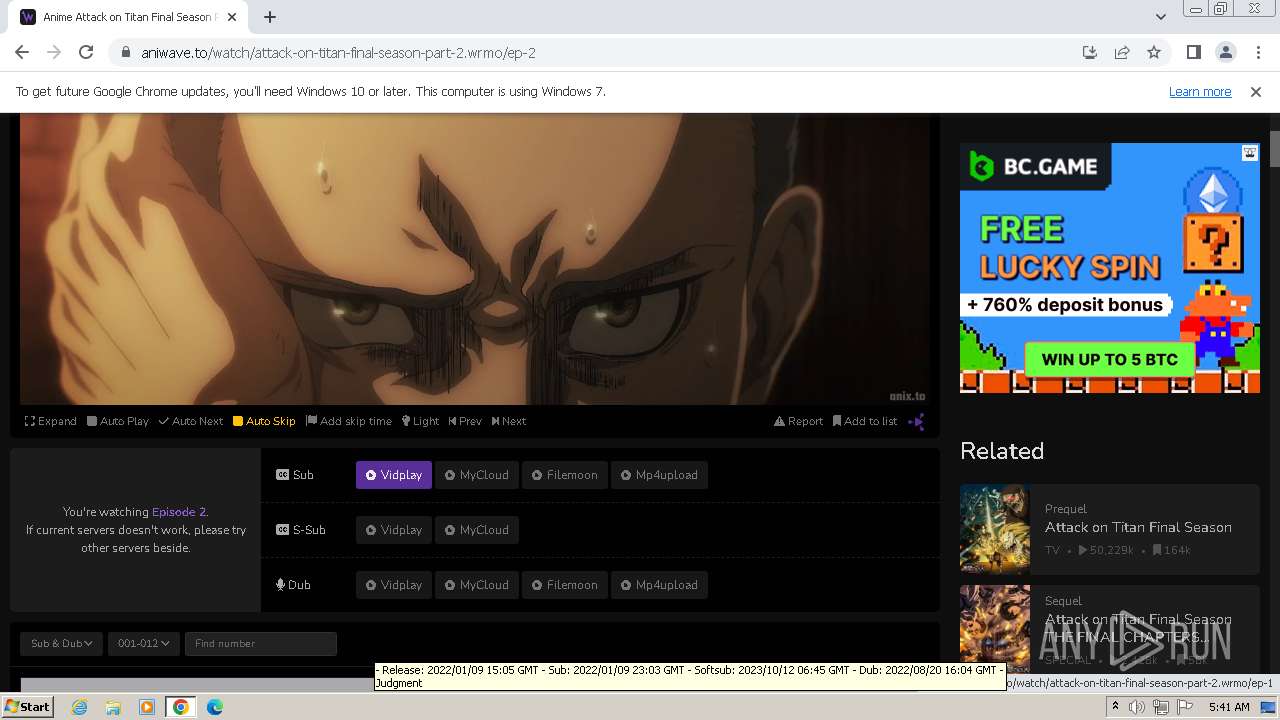This screenshot has width=1280, height=720.
Task: Select Sub Filemoon server
Action: point(565,475)
